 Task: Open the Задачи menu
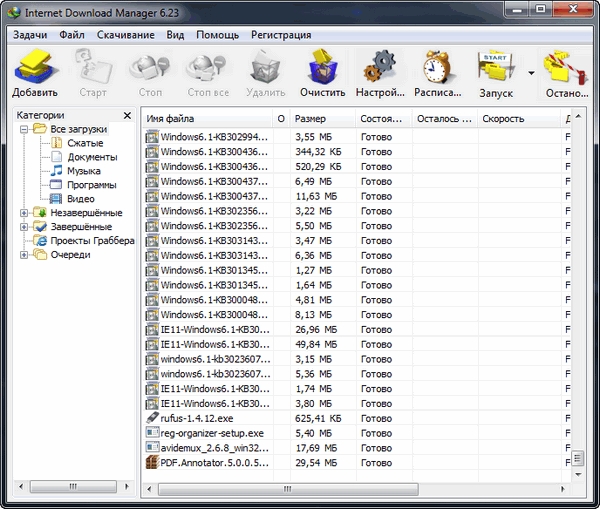pos(30,35)
